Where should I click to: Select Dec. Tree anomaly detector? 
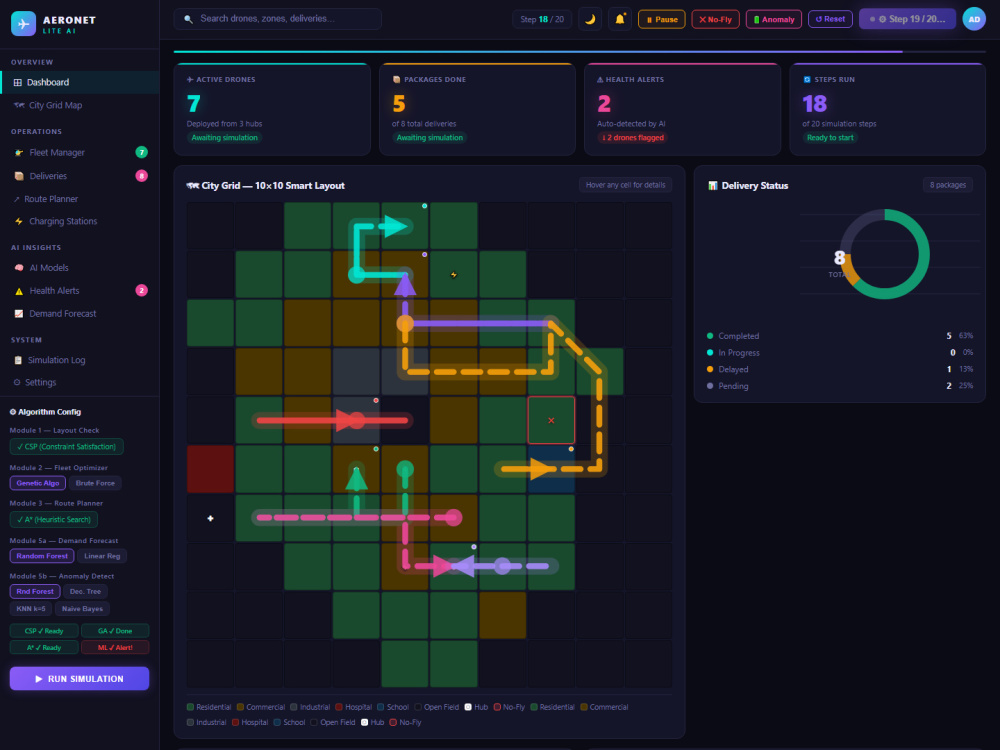tap(85, 592)
